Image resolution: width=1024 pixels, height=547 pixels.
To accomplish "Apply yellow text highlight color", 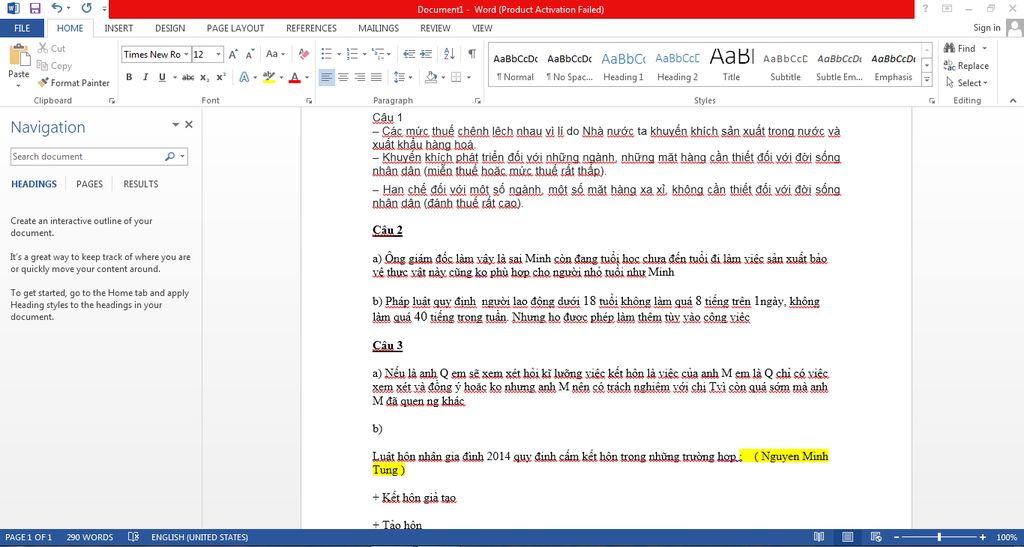I will (x=269, y=77).
